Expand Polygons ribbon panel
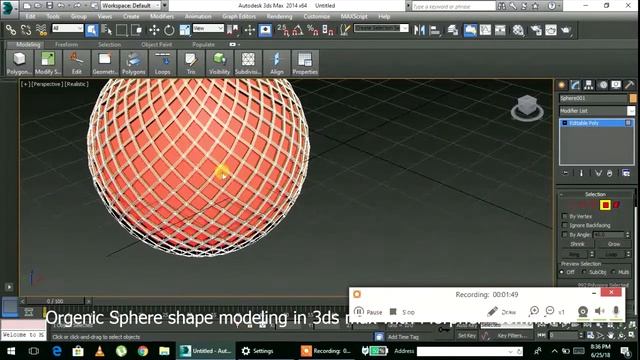 point(133,63)
